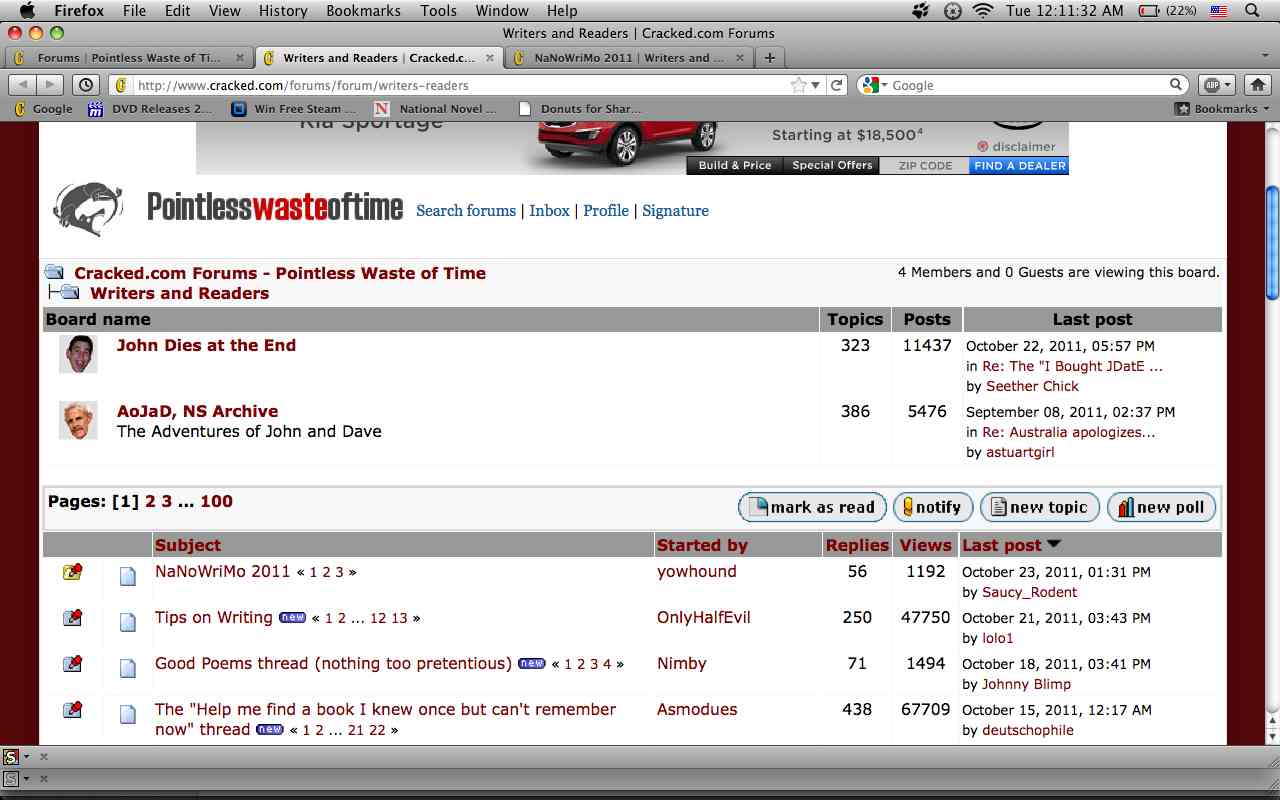The height and width of the screenshot is (800, 1280).
Task: Open the Inbox link
Action: 549,211
